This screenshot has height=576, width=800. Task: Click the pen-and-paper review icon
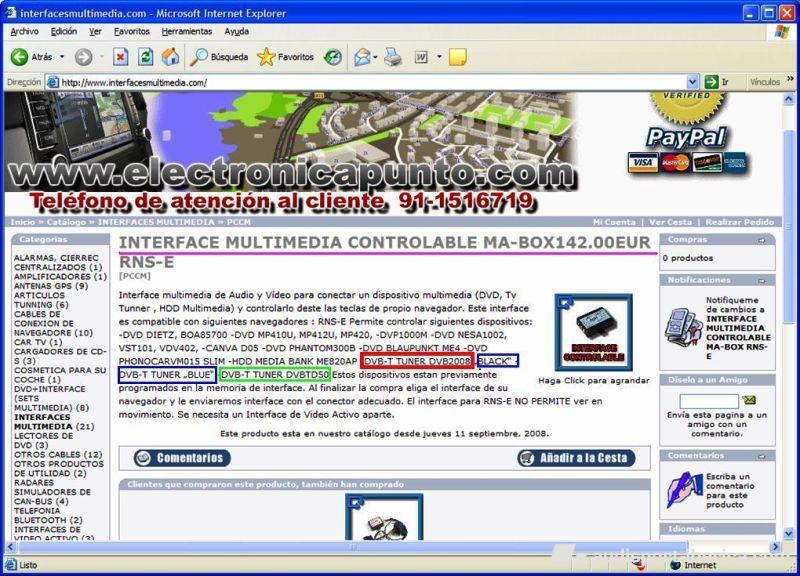coord(684,491)
